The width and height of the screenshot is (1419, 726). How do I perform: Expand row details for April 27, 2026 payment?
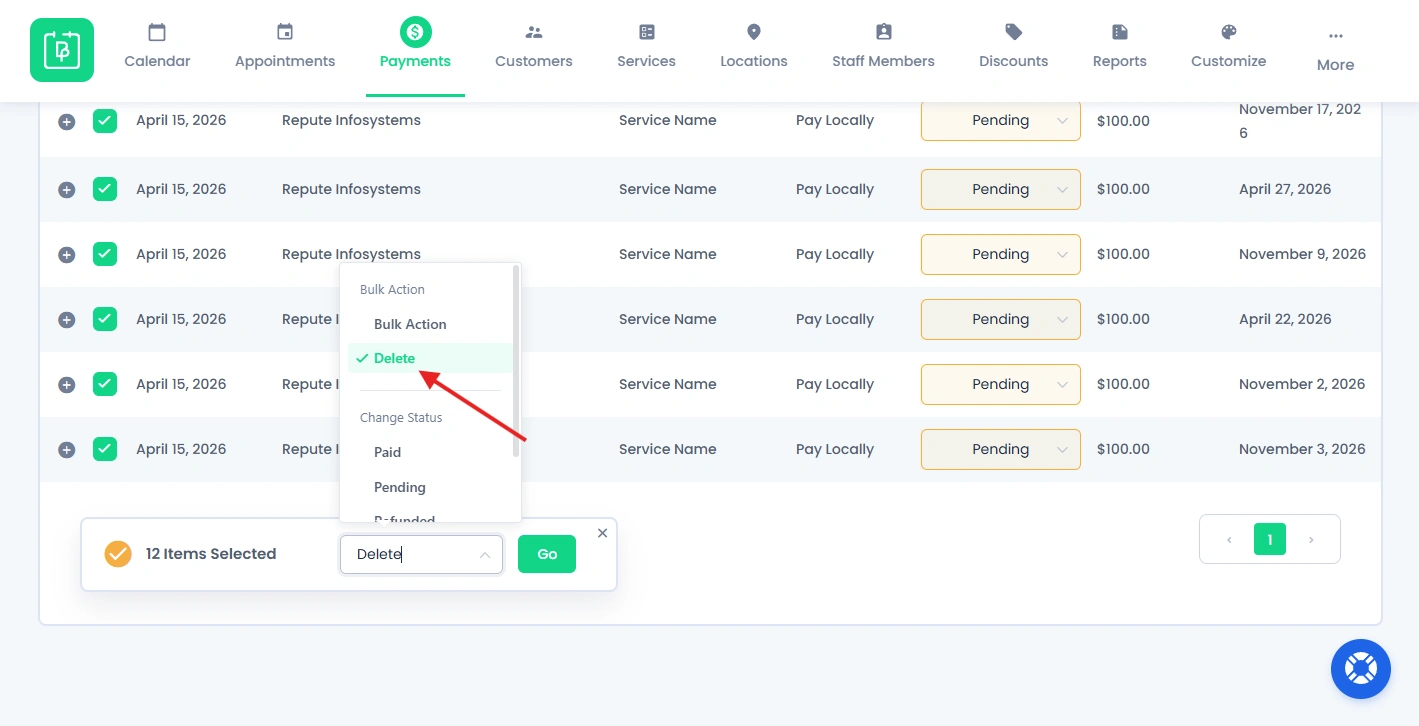click(x=67, y=190)
